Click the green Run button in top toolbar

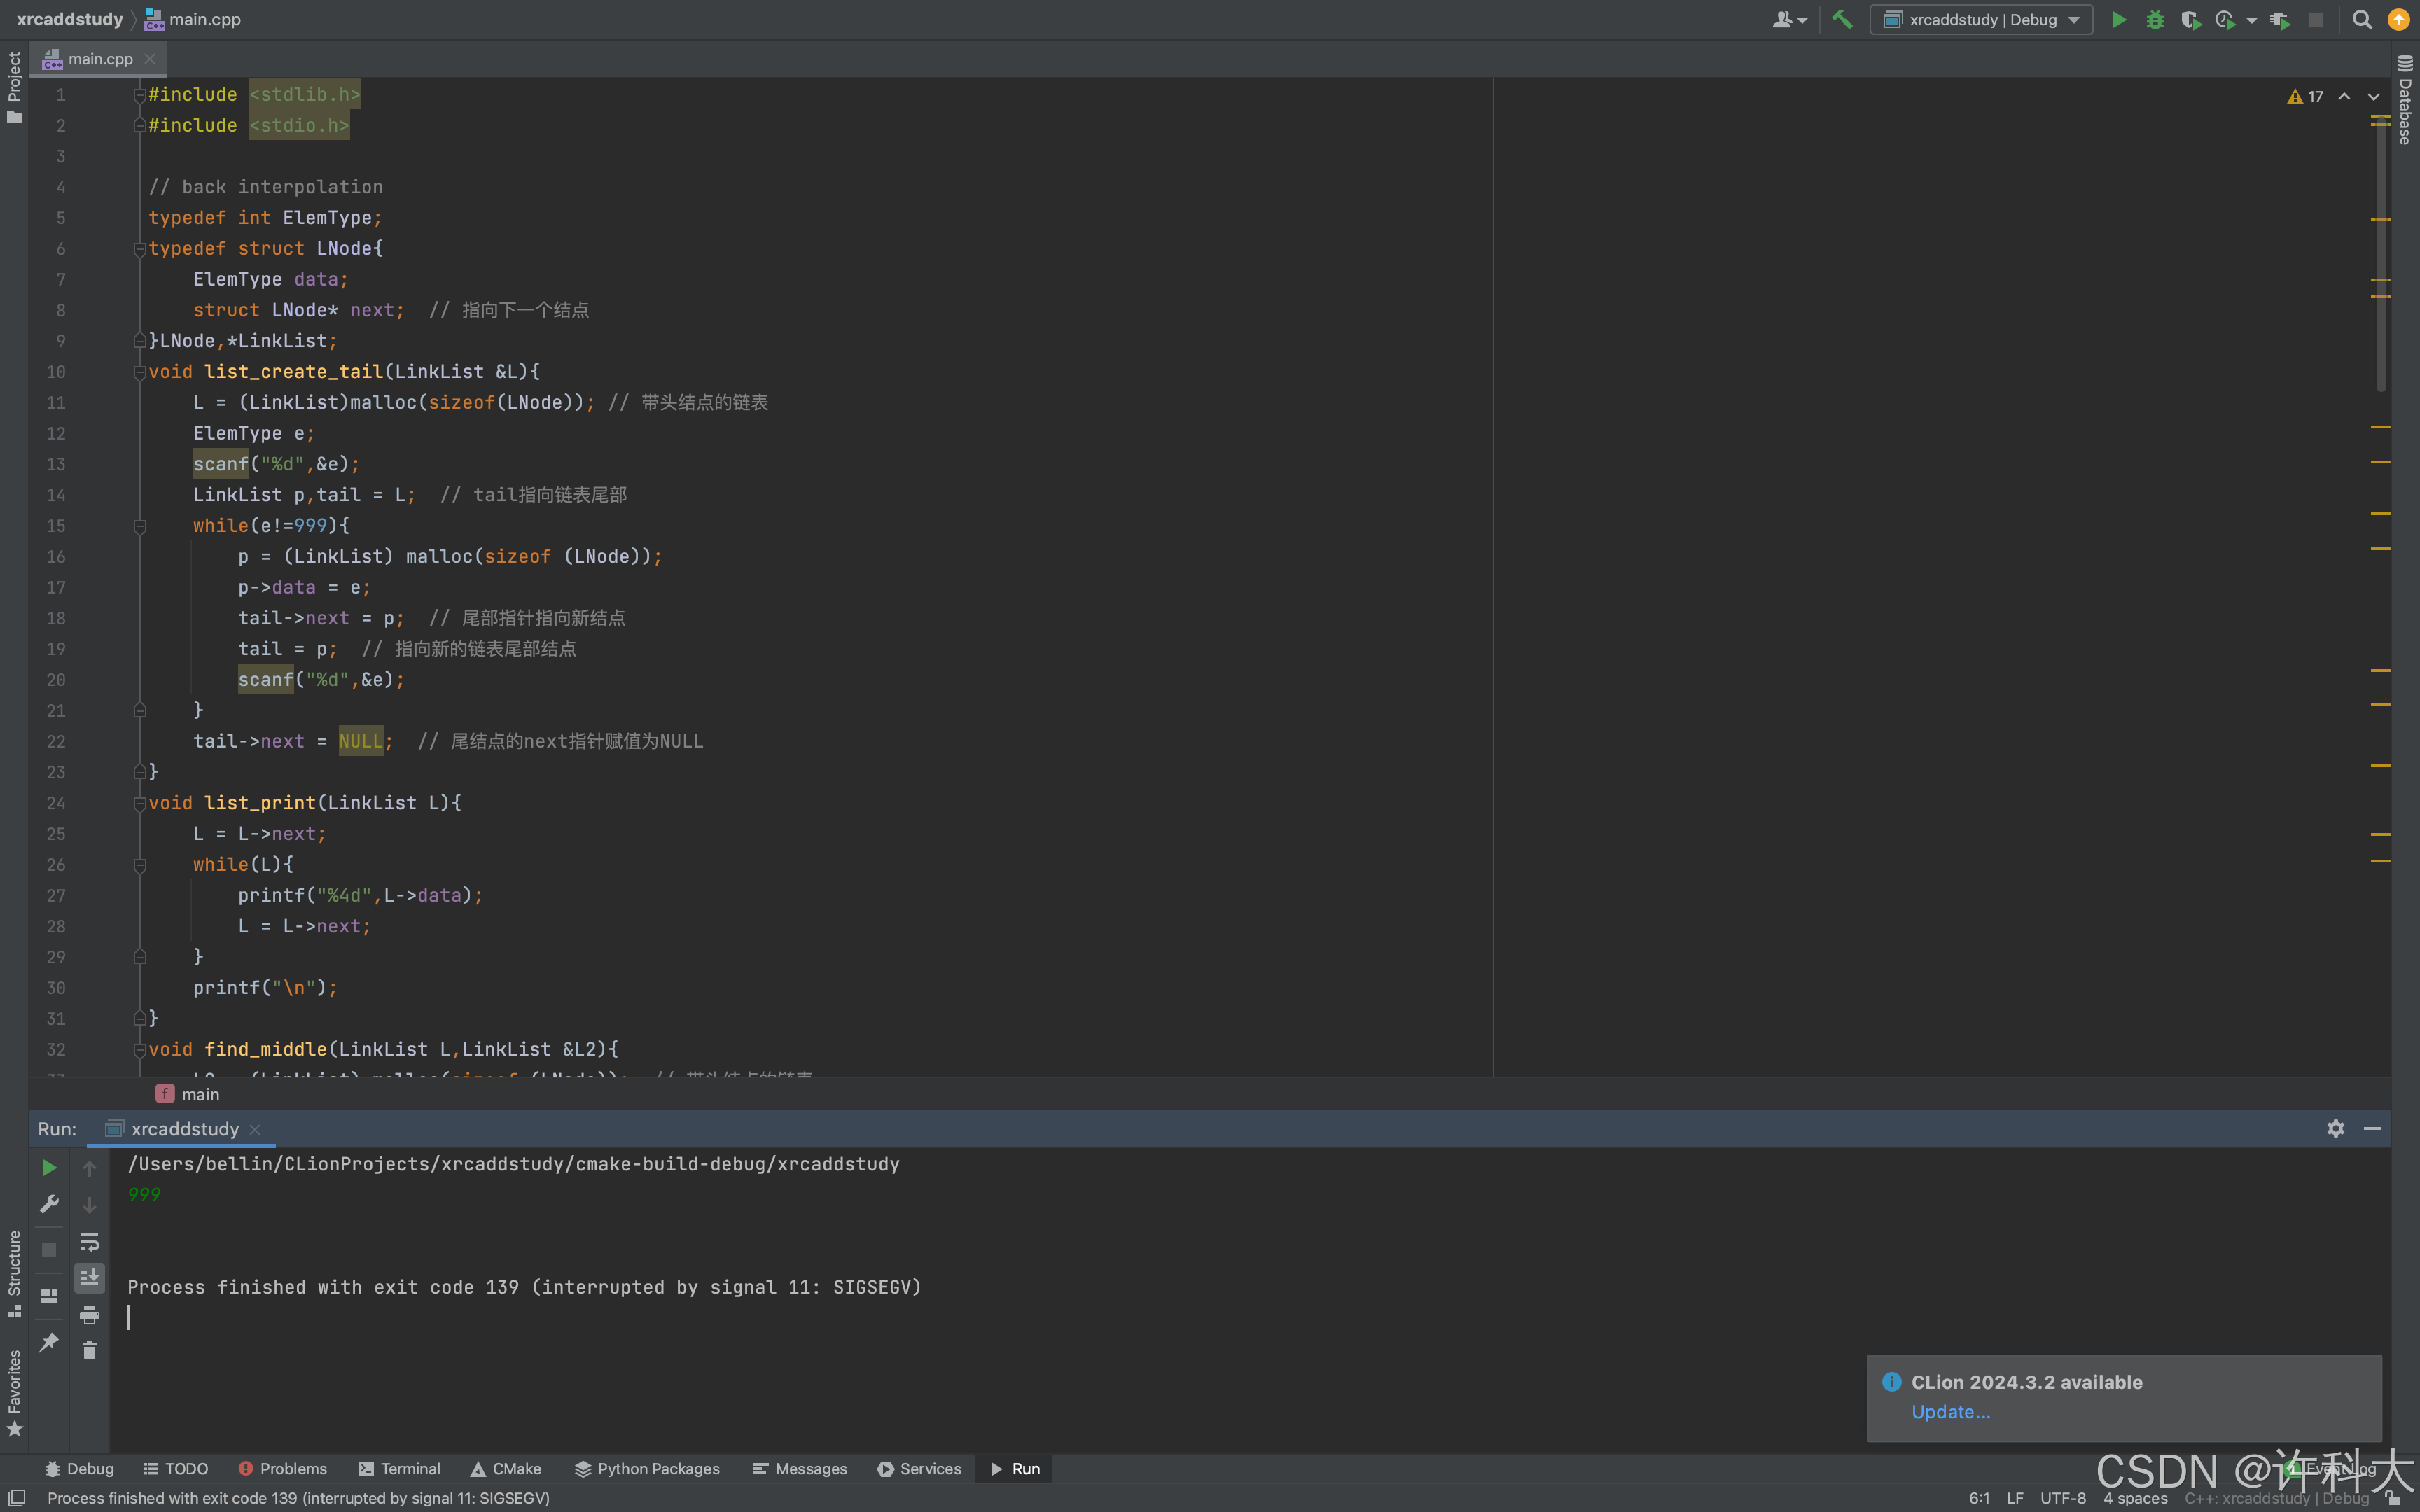click(x=2118, y=20)
